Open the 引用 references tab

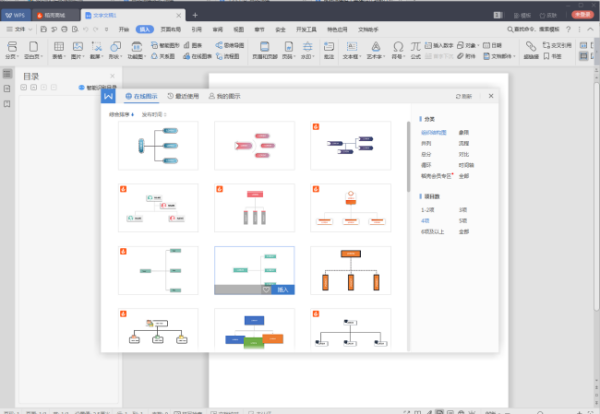coord(197,29)
